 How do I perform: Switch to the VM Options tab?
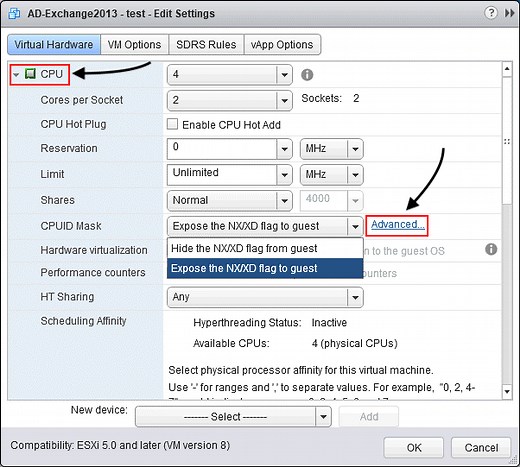[x=134, y=44]
